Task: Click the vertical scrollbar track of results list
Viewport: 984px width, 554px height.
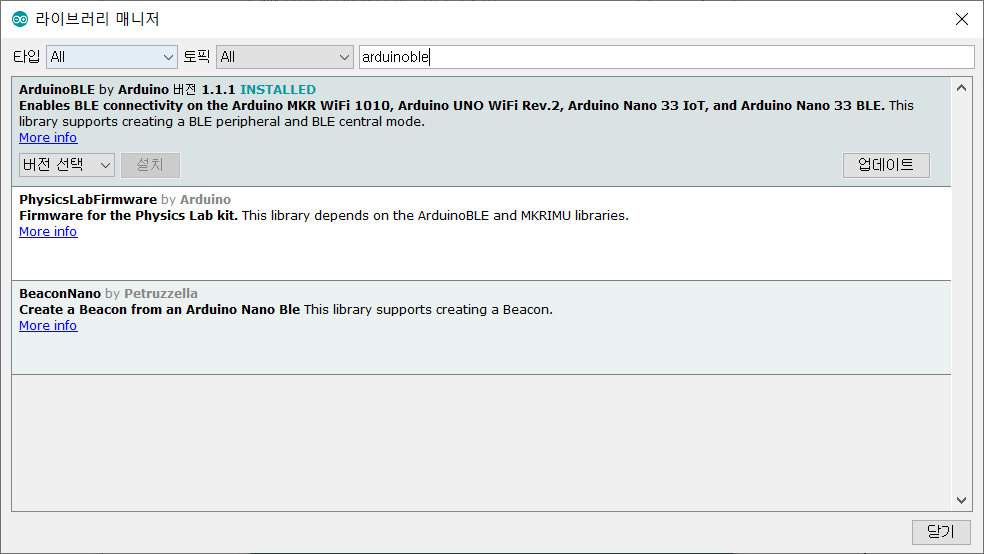Action: [961, 294]
